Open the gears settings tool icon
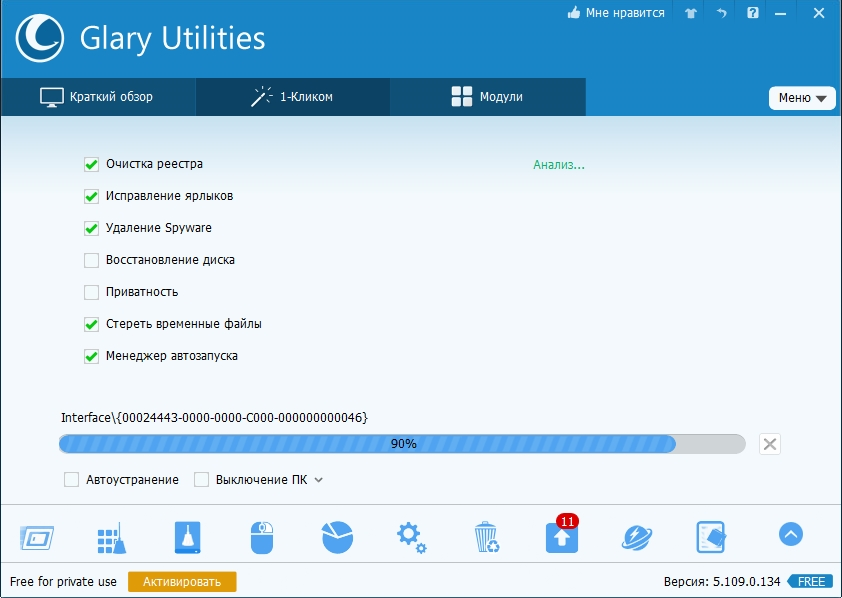The image size is (842, 598). (412, 537)
